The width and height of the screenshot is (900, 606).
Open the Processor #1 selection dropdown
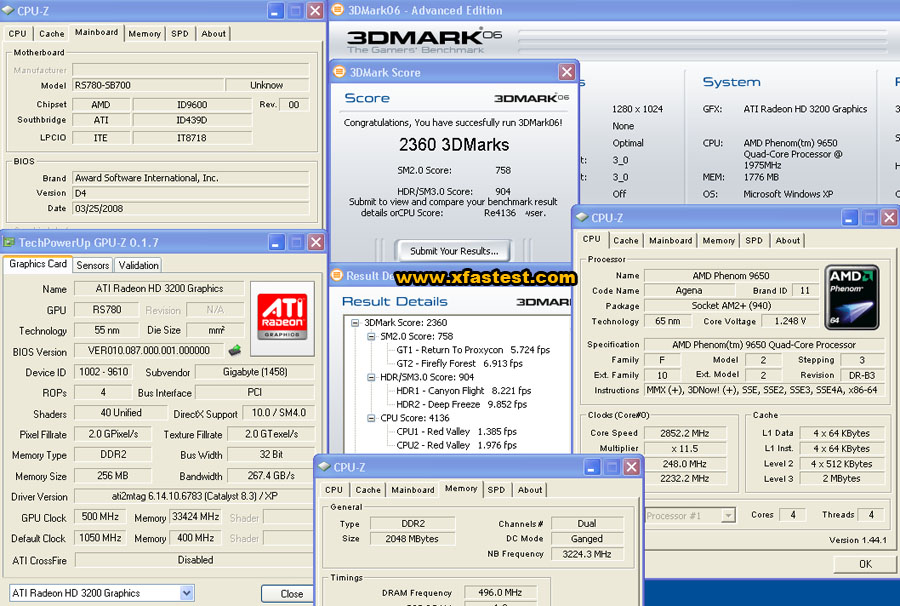pyautogui.click(x=728, y=515)
